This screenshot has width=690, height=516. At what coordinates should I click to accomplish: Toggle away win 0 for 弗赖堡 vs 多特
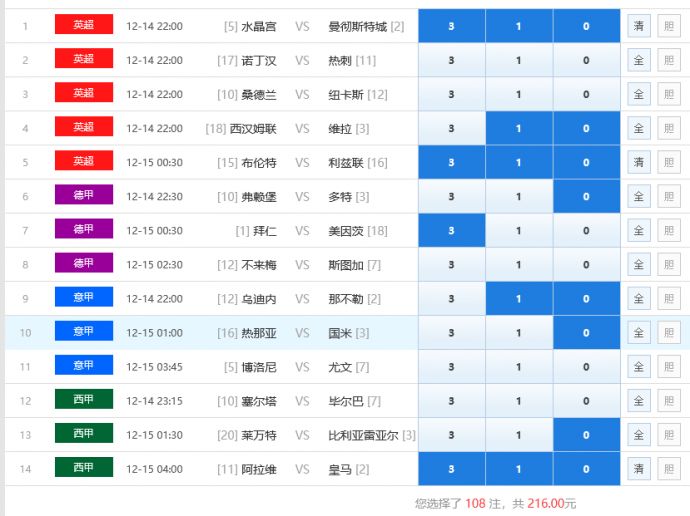[586, 196]
